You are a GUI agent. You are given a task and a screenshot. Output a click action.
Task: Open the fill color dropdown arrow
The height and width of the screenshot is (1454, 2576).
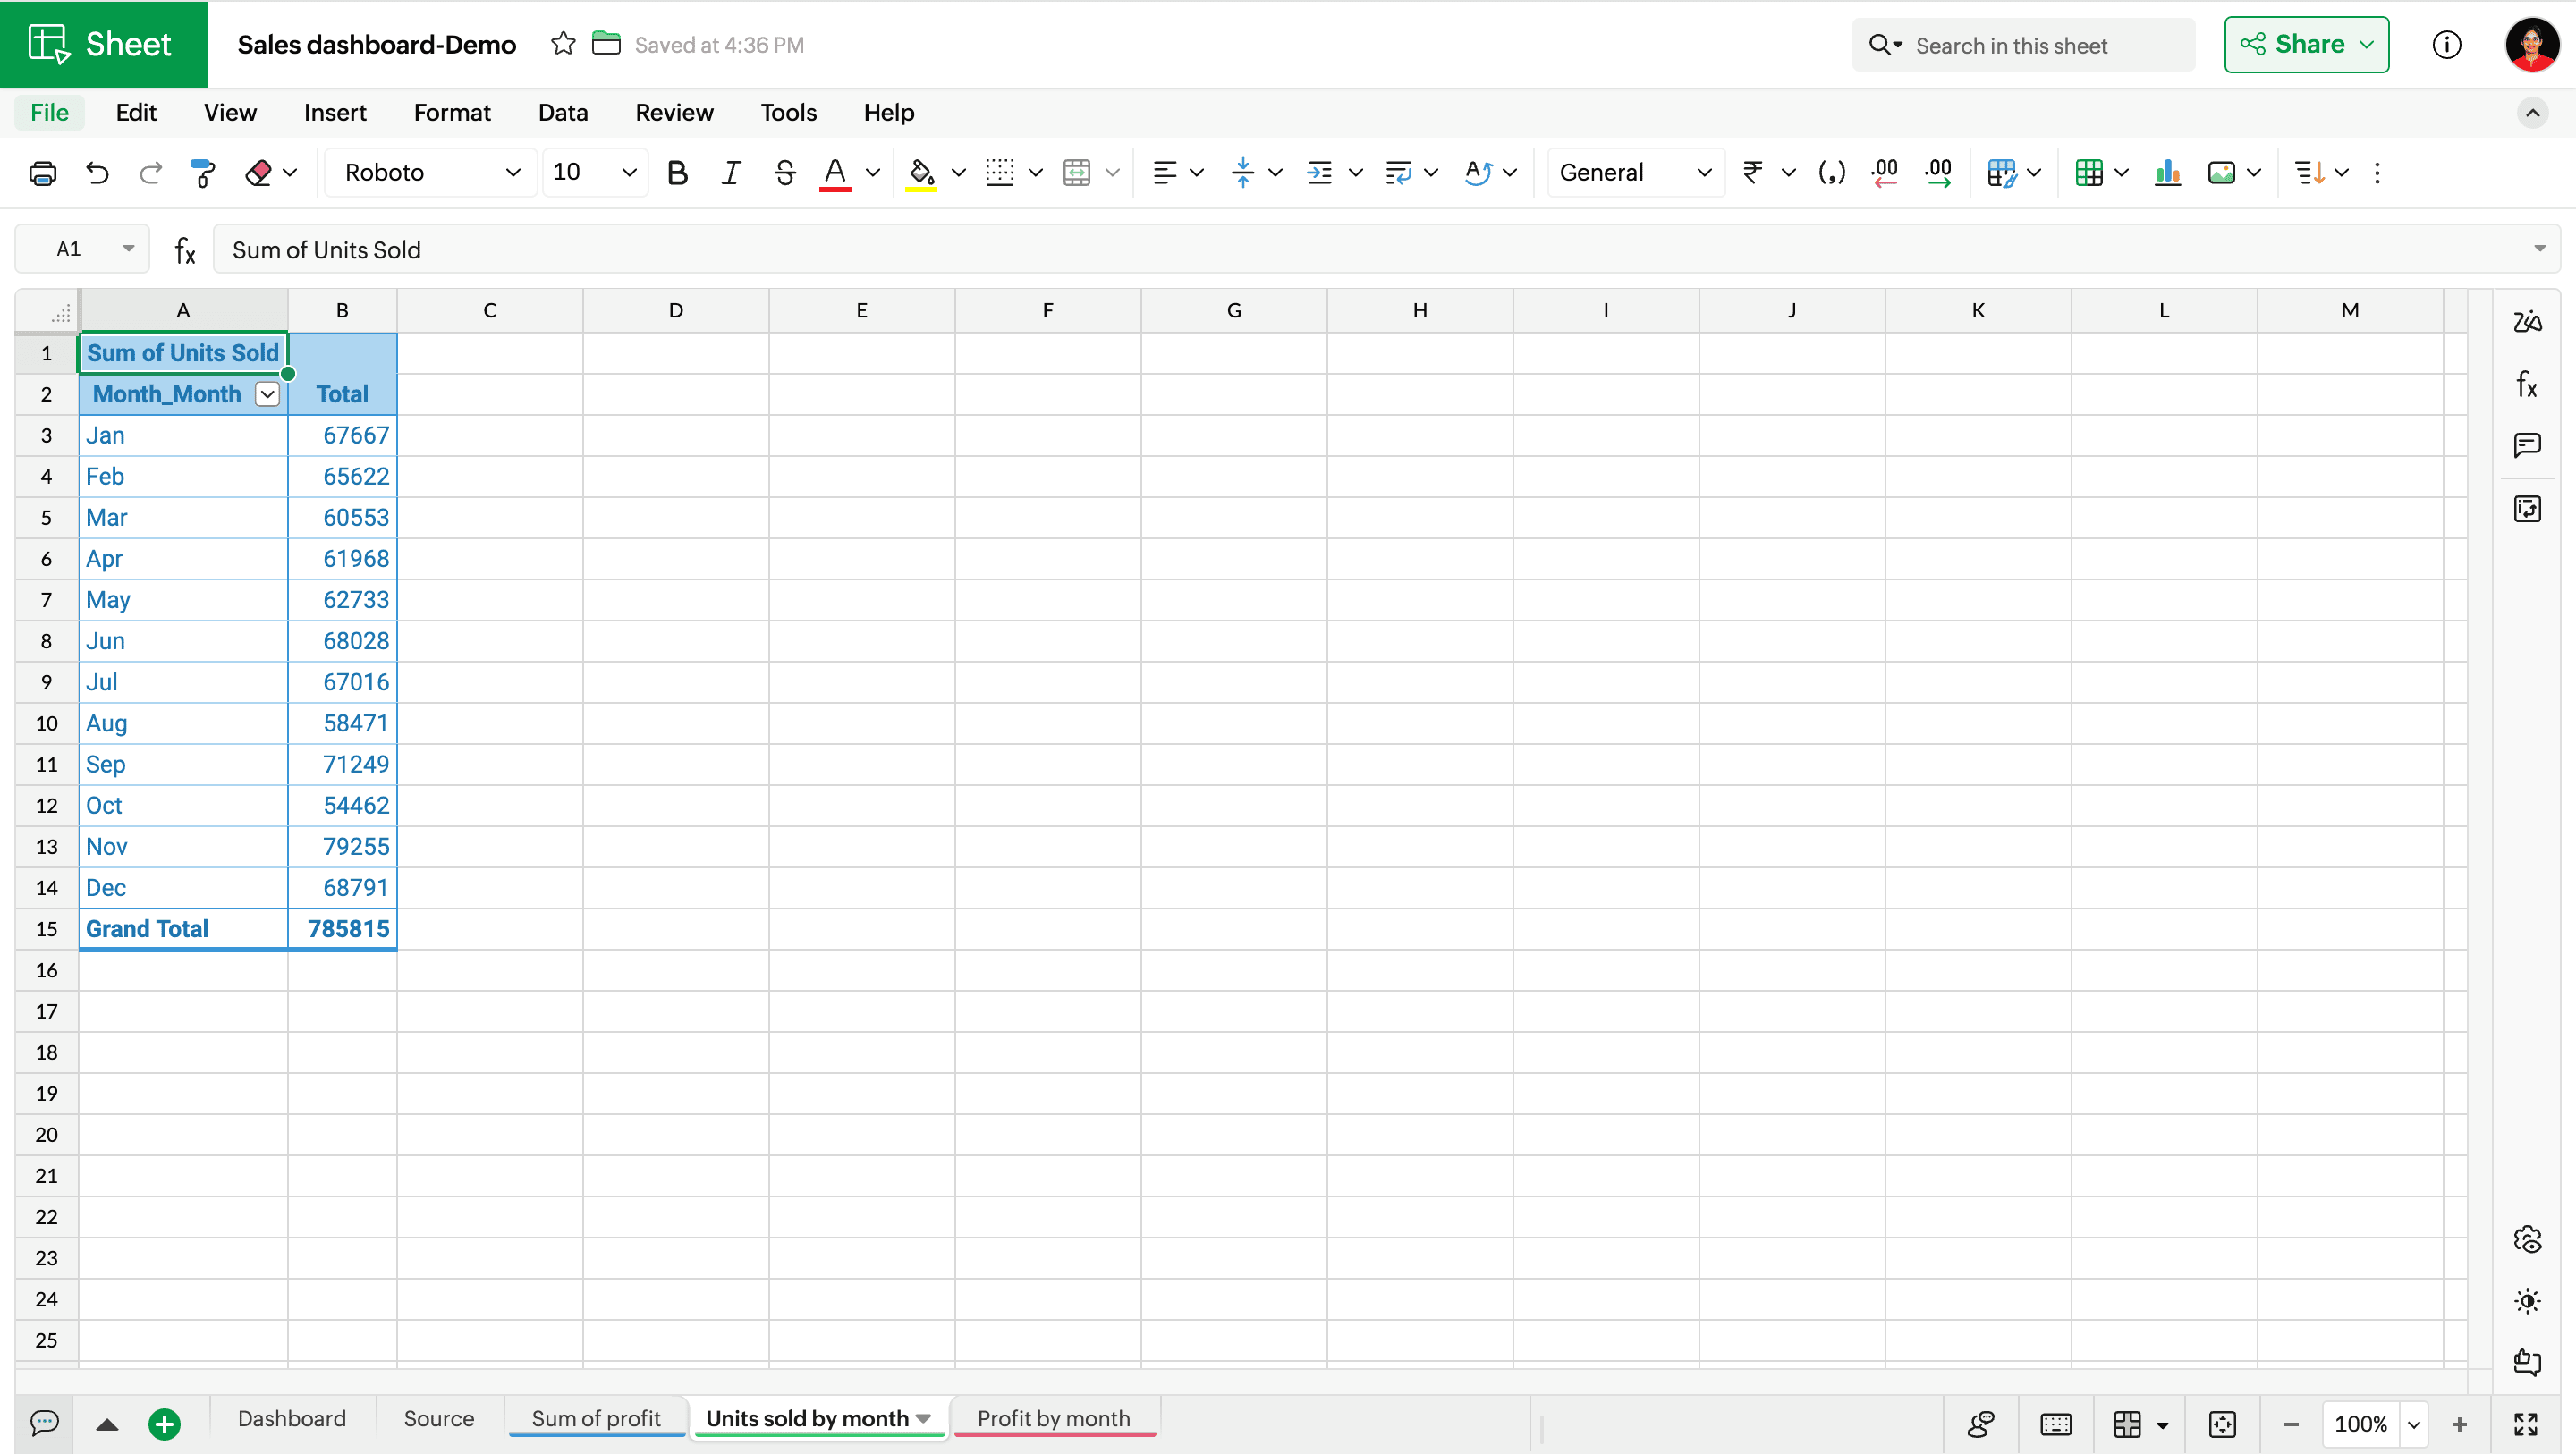(x=958, y=173)
